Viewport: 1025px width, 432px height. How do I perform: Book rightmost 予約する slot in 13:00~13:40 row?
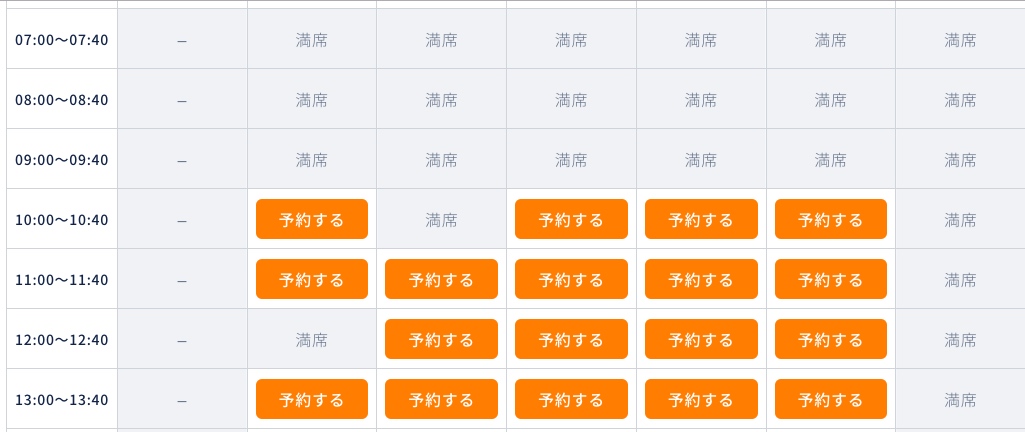point(831,399)
